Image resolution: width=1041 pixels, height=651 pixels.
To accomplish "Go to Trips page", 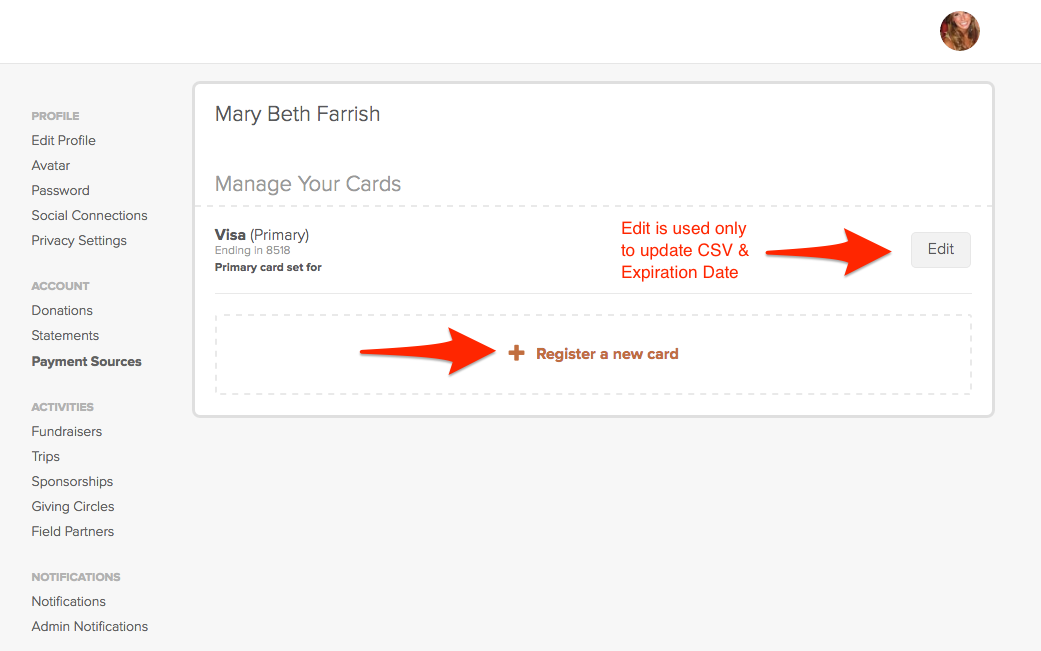I will (45, 457).
